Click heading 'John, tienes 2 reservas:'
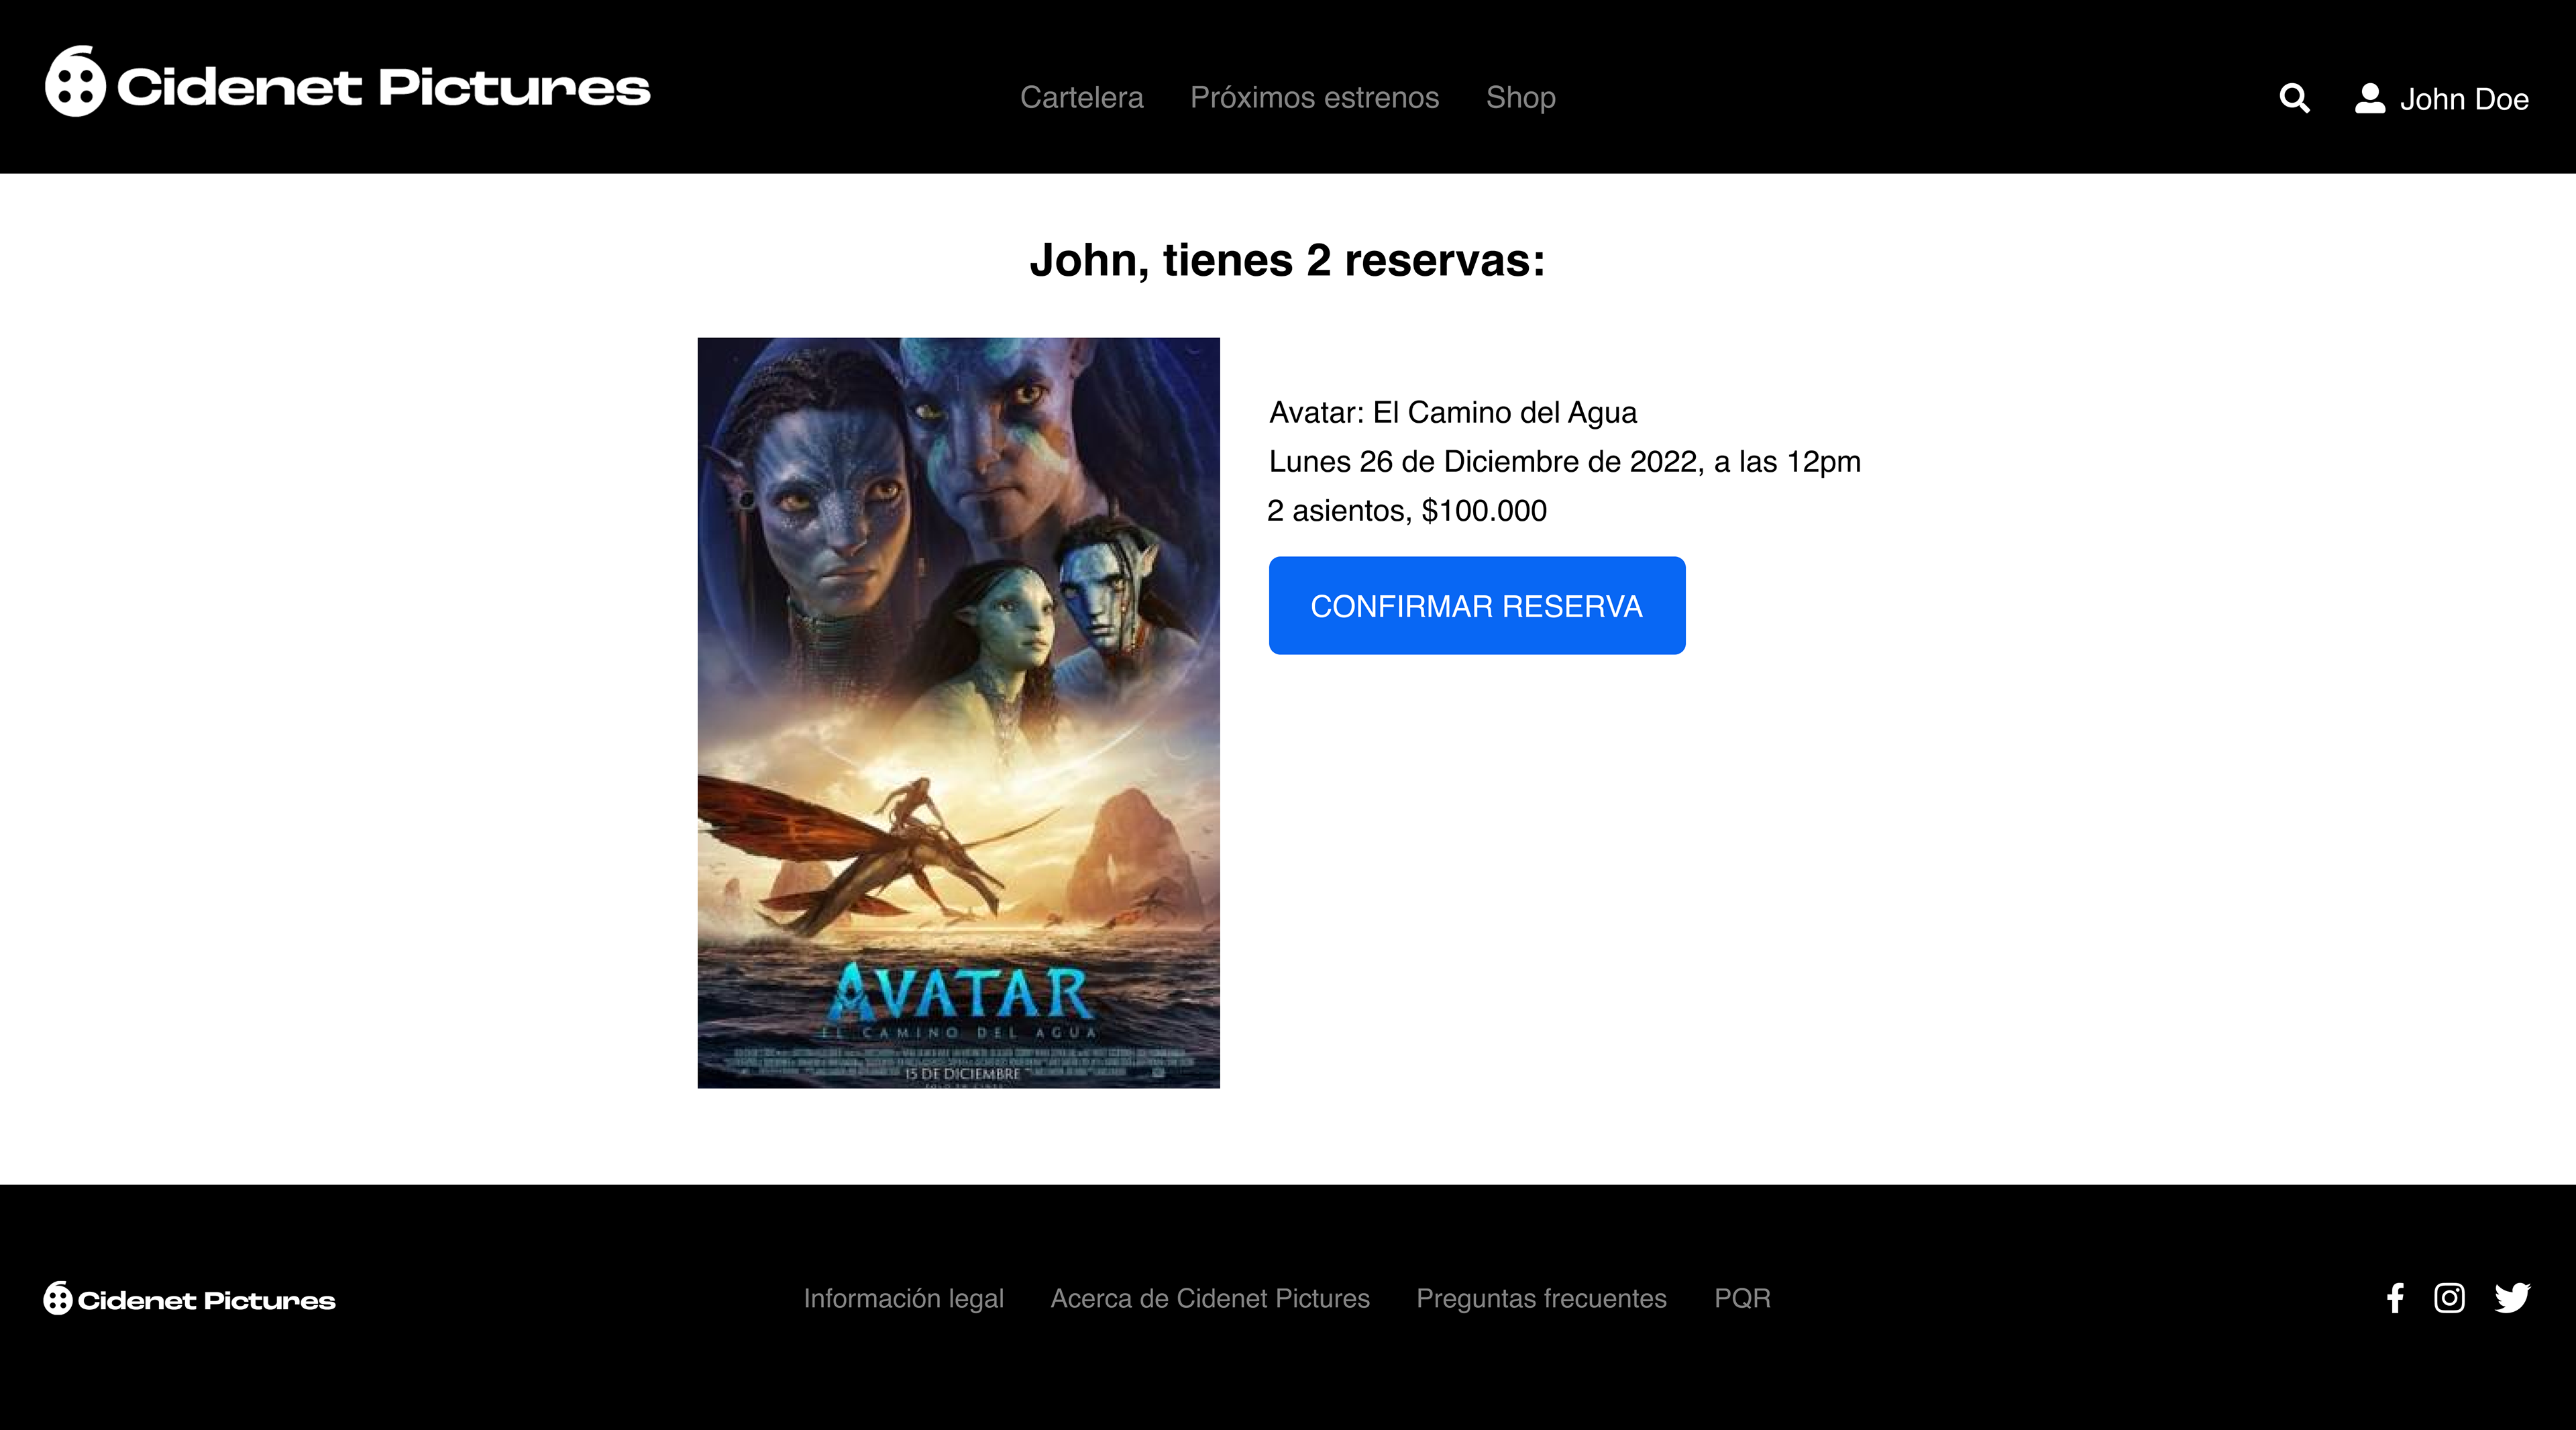Screen dimensions: 2576x1430 [x=1288, y=260]
